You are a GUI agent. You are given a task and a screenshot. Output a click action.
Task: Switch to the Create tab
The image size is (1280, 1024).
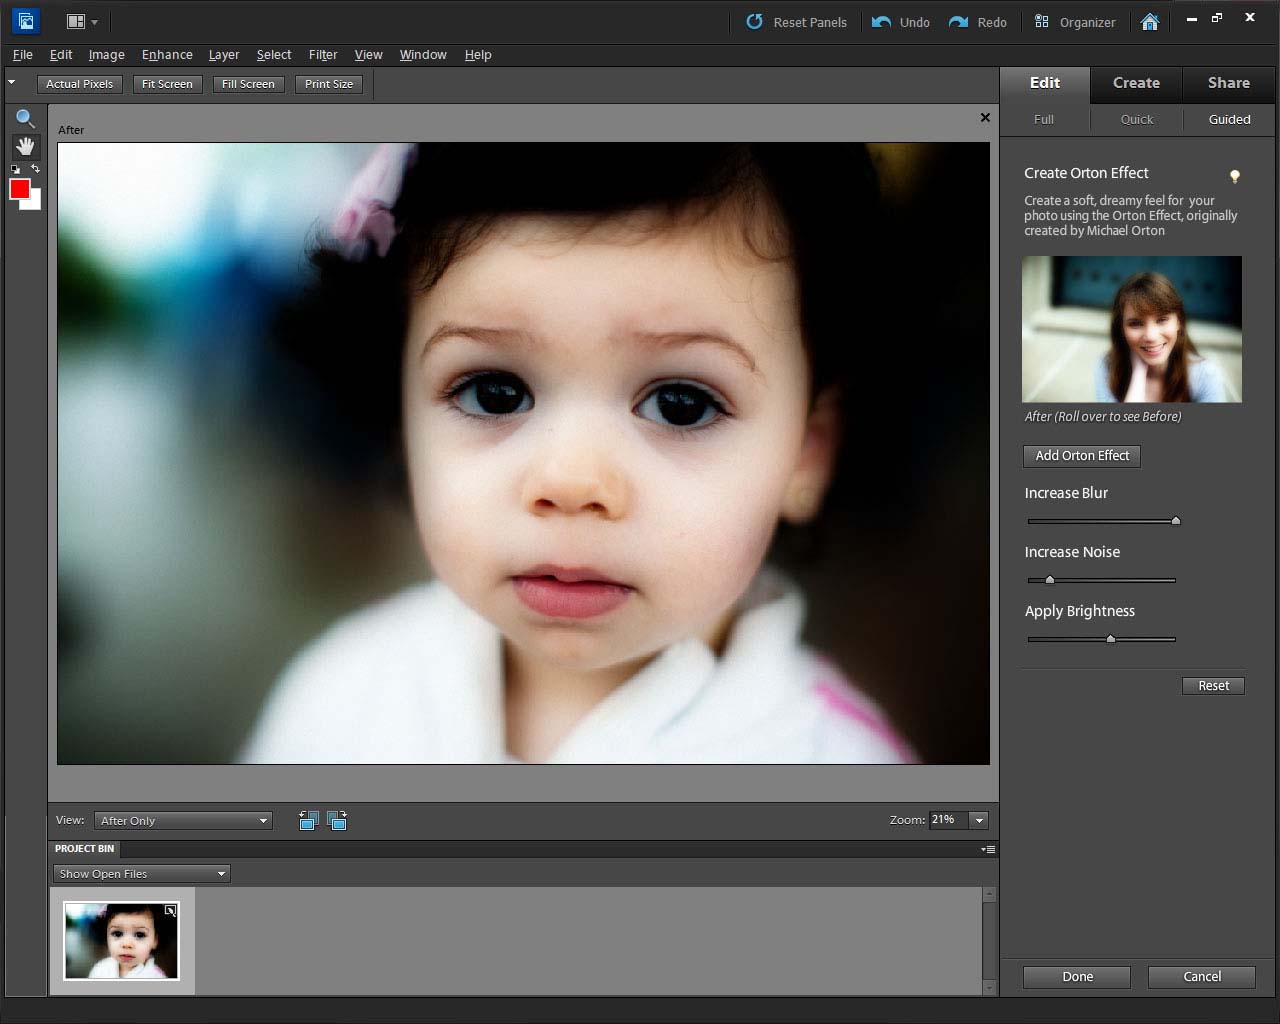point(1136,83)
